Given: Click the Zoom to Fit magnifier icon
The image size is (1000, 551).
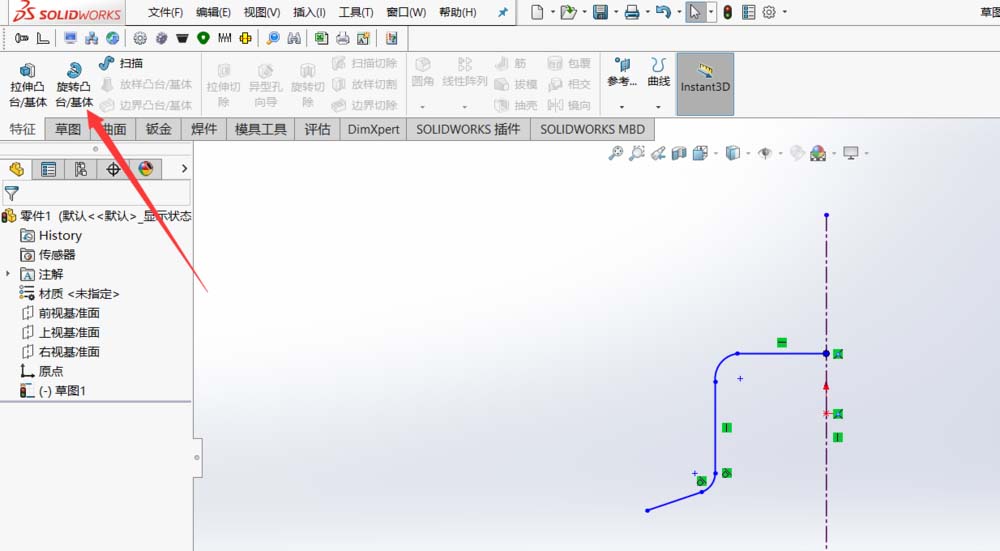Looking at the screenshot, I should pyautogui.click(x=615, y=153).
